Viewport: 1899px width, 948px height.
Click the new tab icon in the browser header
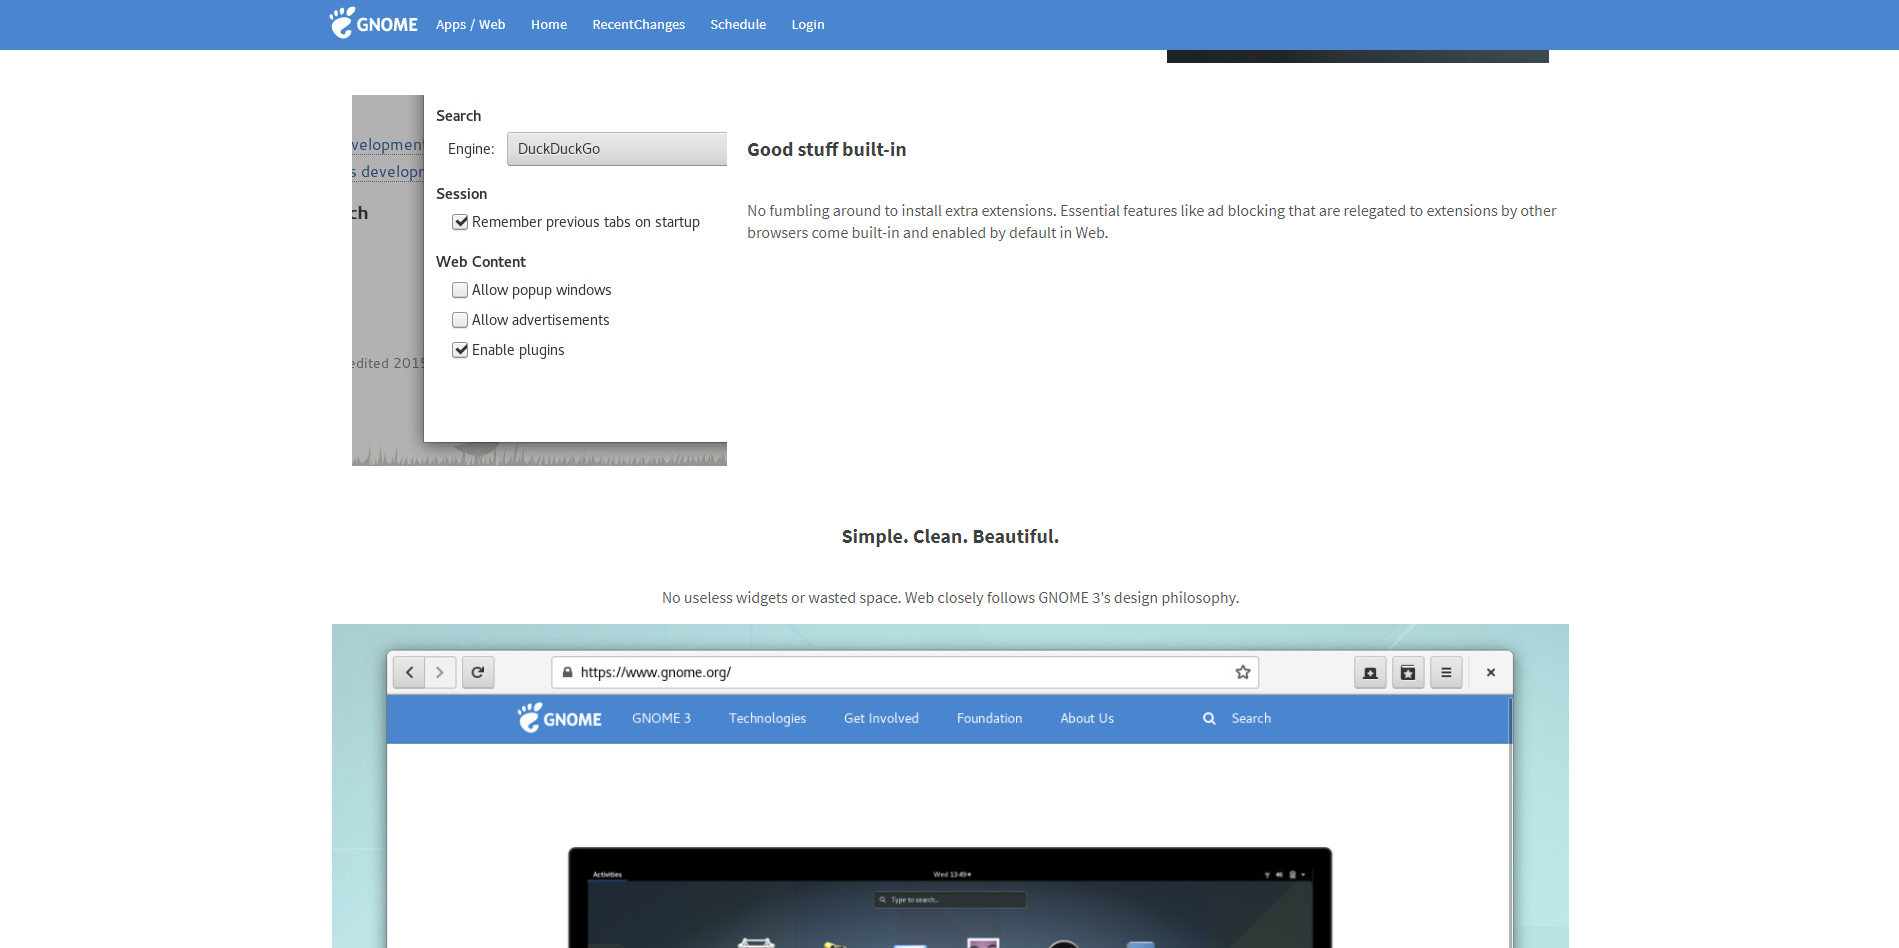click(1370, 673)
